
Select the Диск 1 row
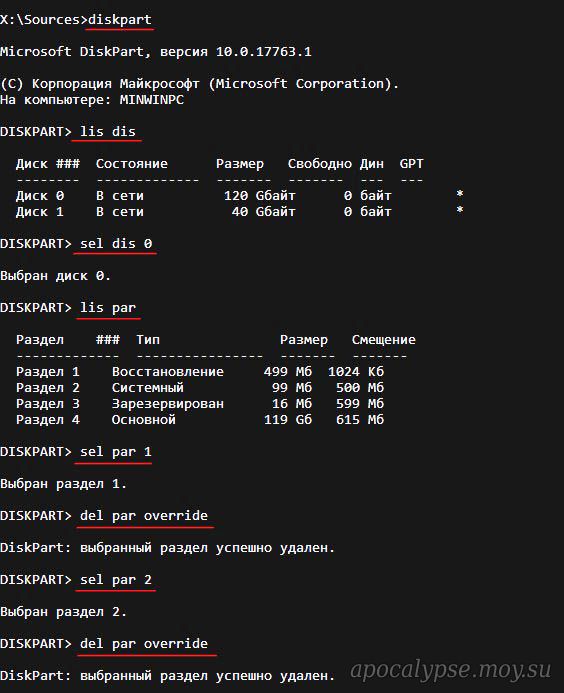[239, 211]
